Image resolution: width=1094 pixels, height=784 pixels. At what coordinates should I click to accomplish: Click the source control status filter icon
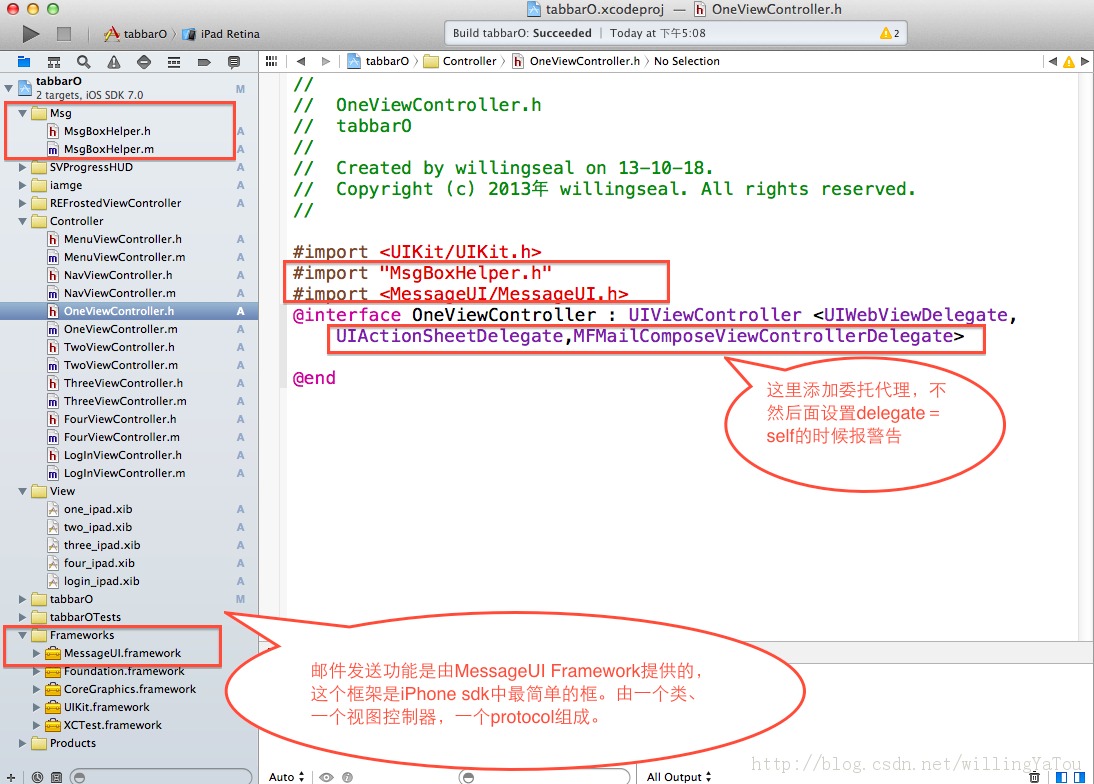[x=57, y=777]
